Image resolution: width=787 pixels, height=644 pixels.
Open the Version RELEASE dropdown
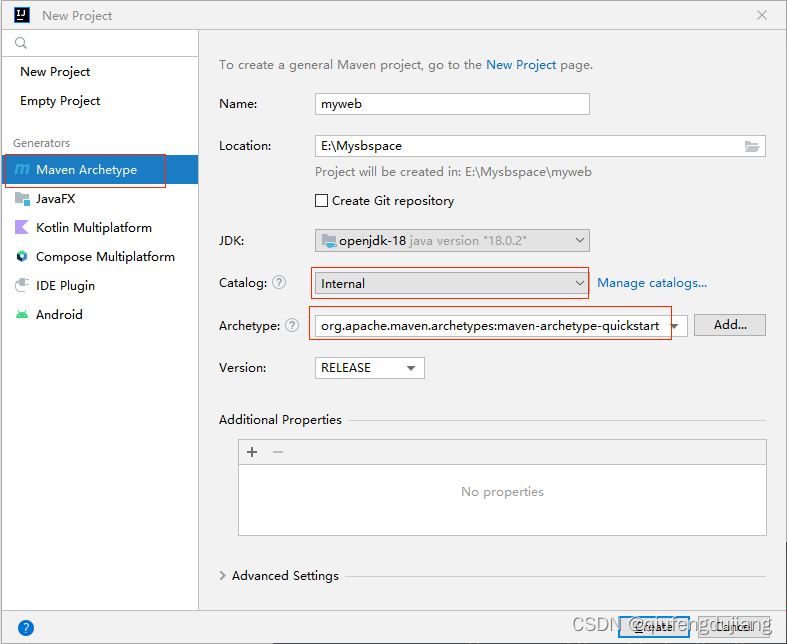tap(369, 368)
